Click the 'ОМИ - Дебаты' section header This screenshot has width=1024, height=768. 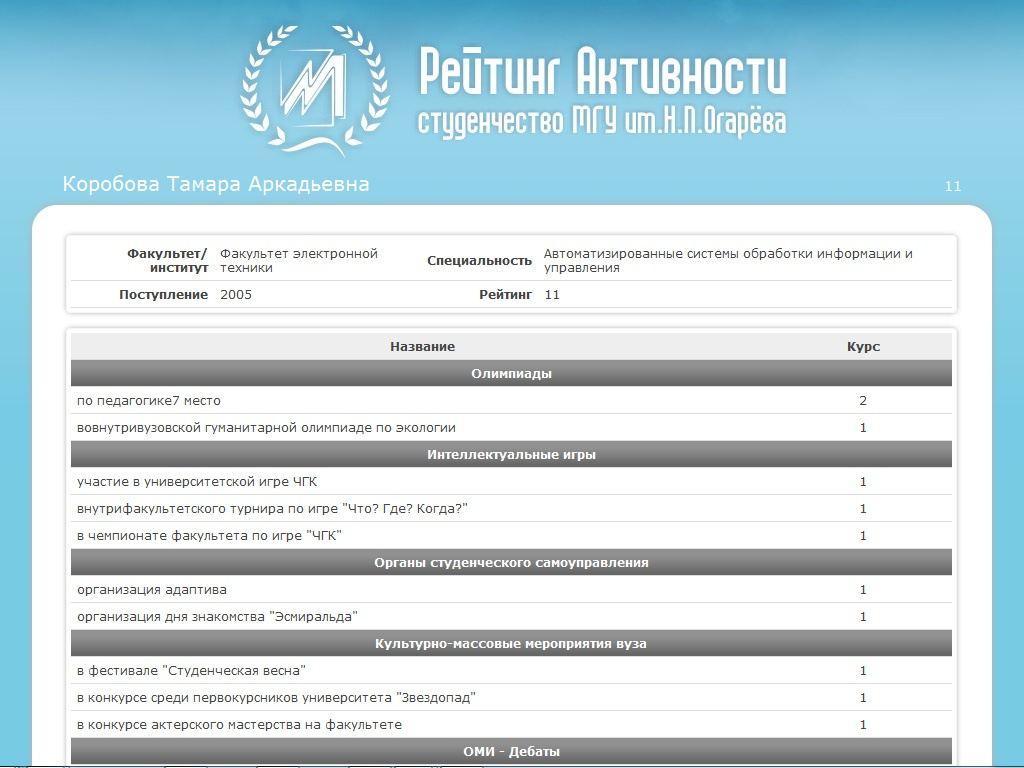(511, 752)
